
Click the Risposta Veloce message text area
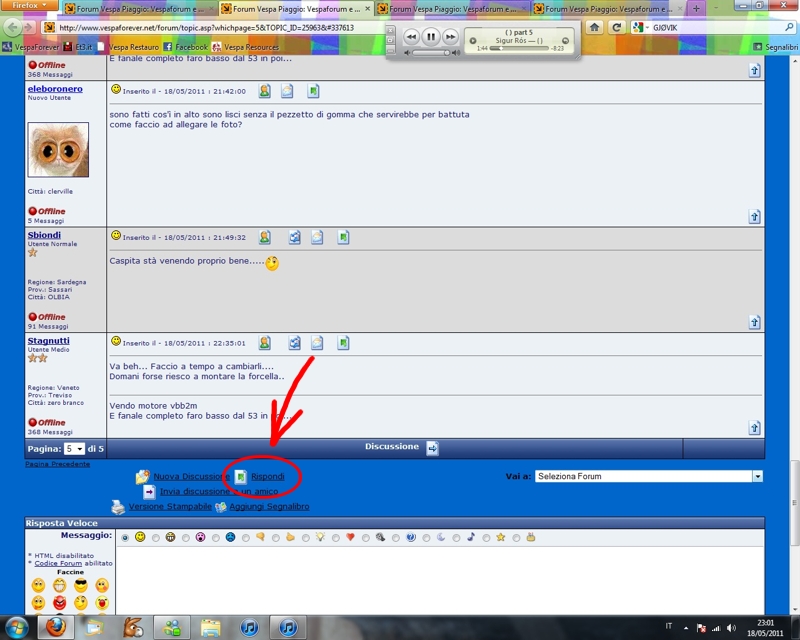[439, 580]
